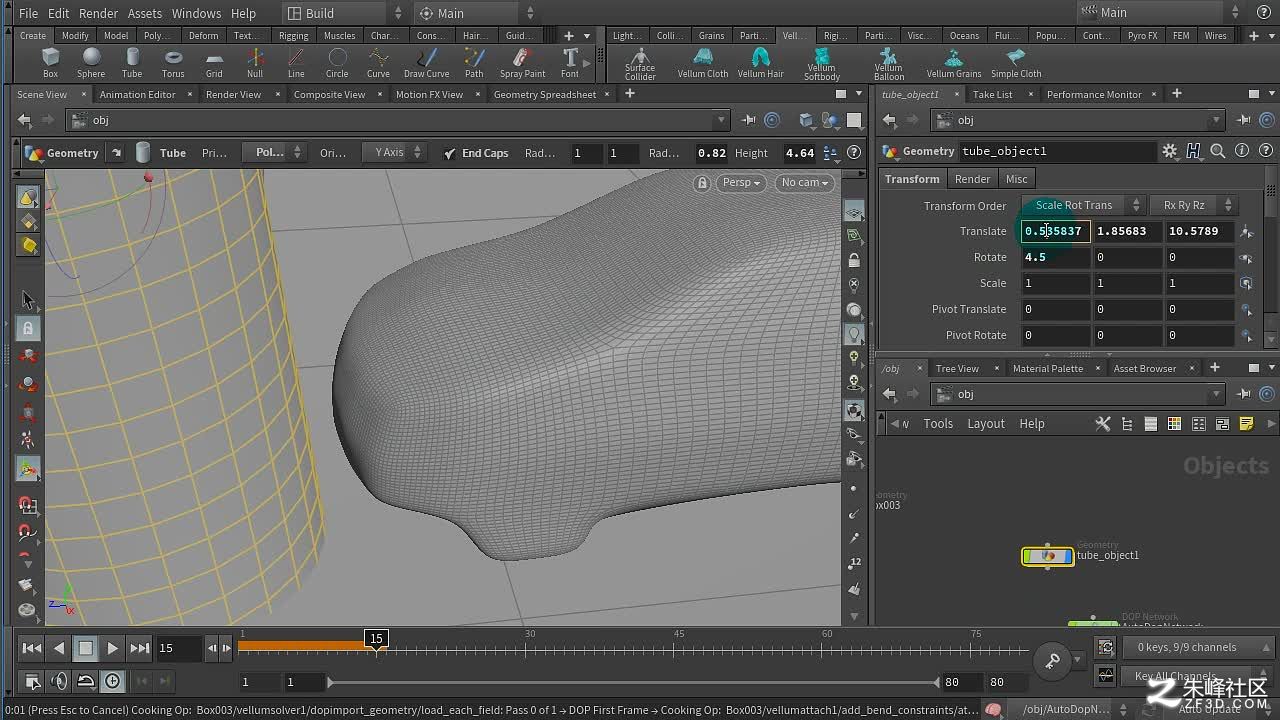This screenshot has width=1280, height=720.
Task: Toggle viewport lock camera icon
Action: pyautogui.click(x=702, y=183)
